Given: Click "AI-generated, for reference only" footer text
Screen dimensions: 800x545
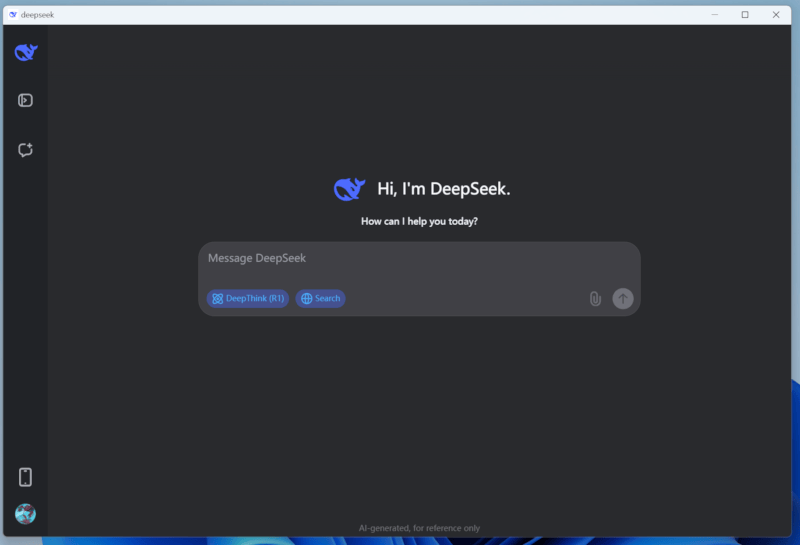Looking at the screenshot, I should [419, 528].
